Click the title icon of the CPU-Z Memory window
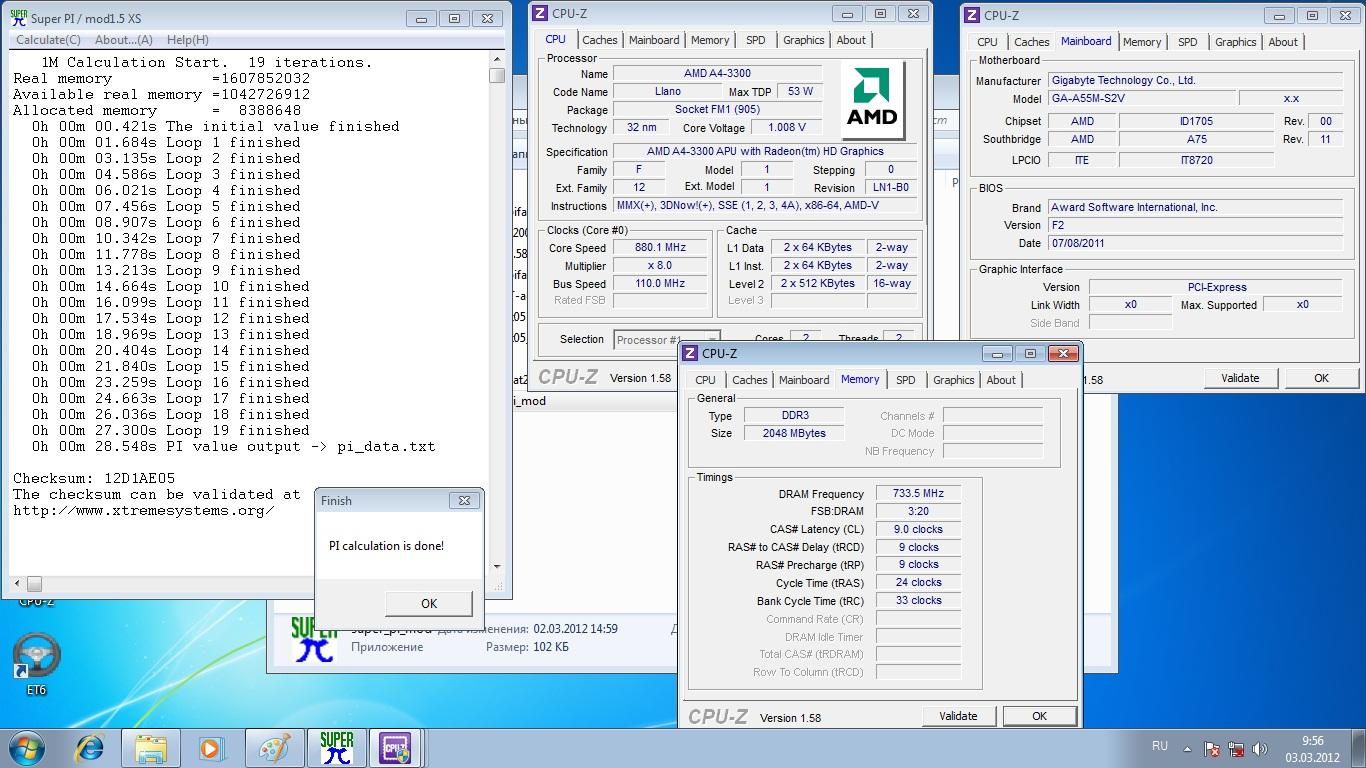 691,353
